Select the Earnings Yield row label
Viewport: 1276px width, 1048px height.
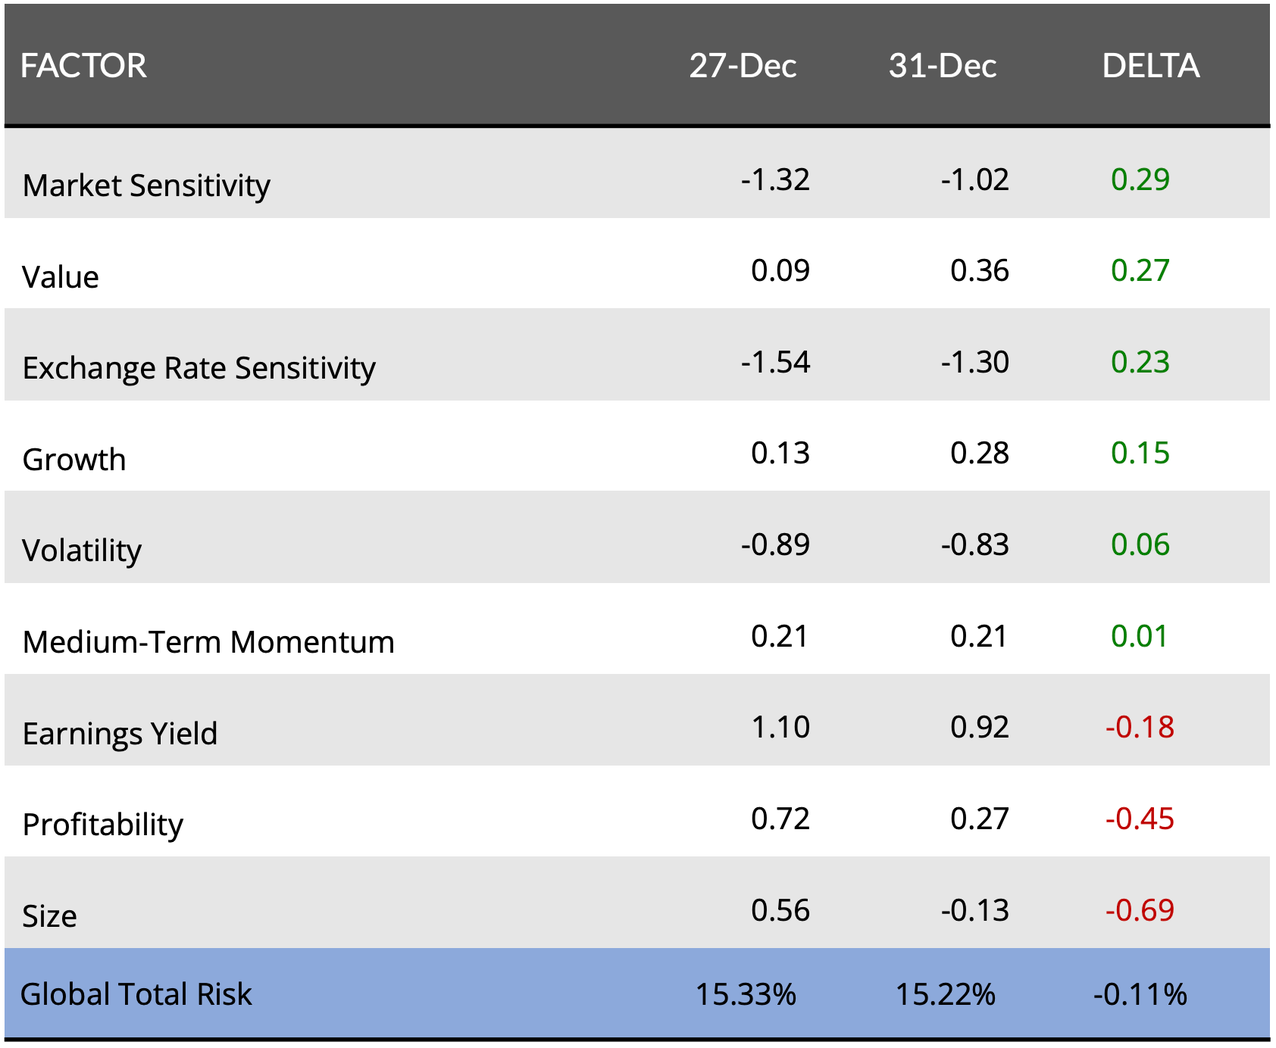tap(120, 734)
